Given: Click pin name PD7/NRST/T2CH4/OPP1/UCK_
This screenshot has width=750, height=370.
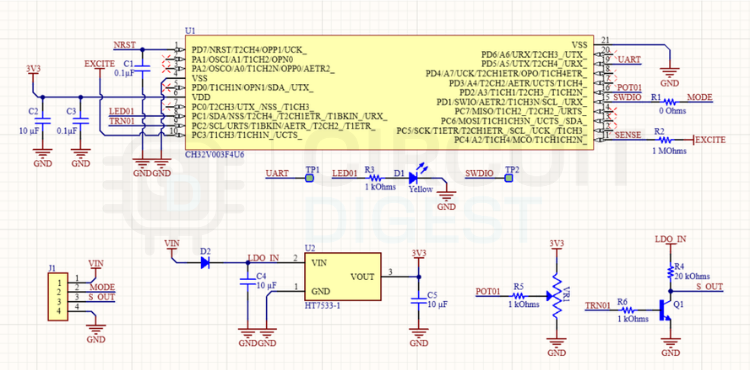Looking at the screenshot, I should click(x=249, y=50).
